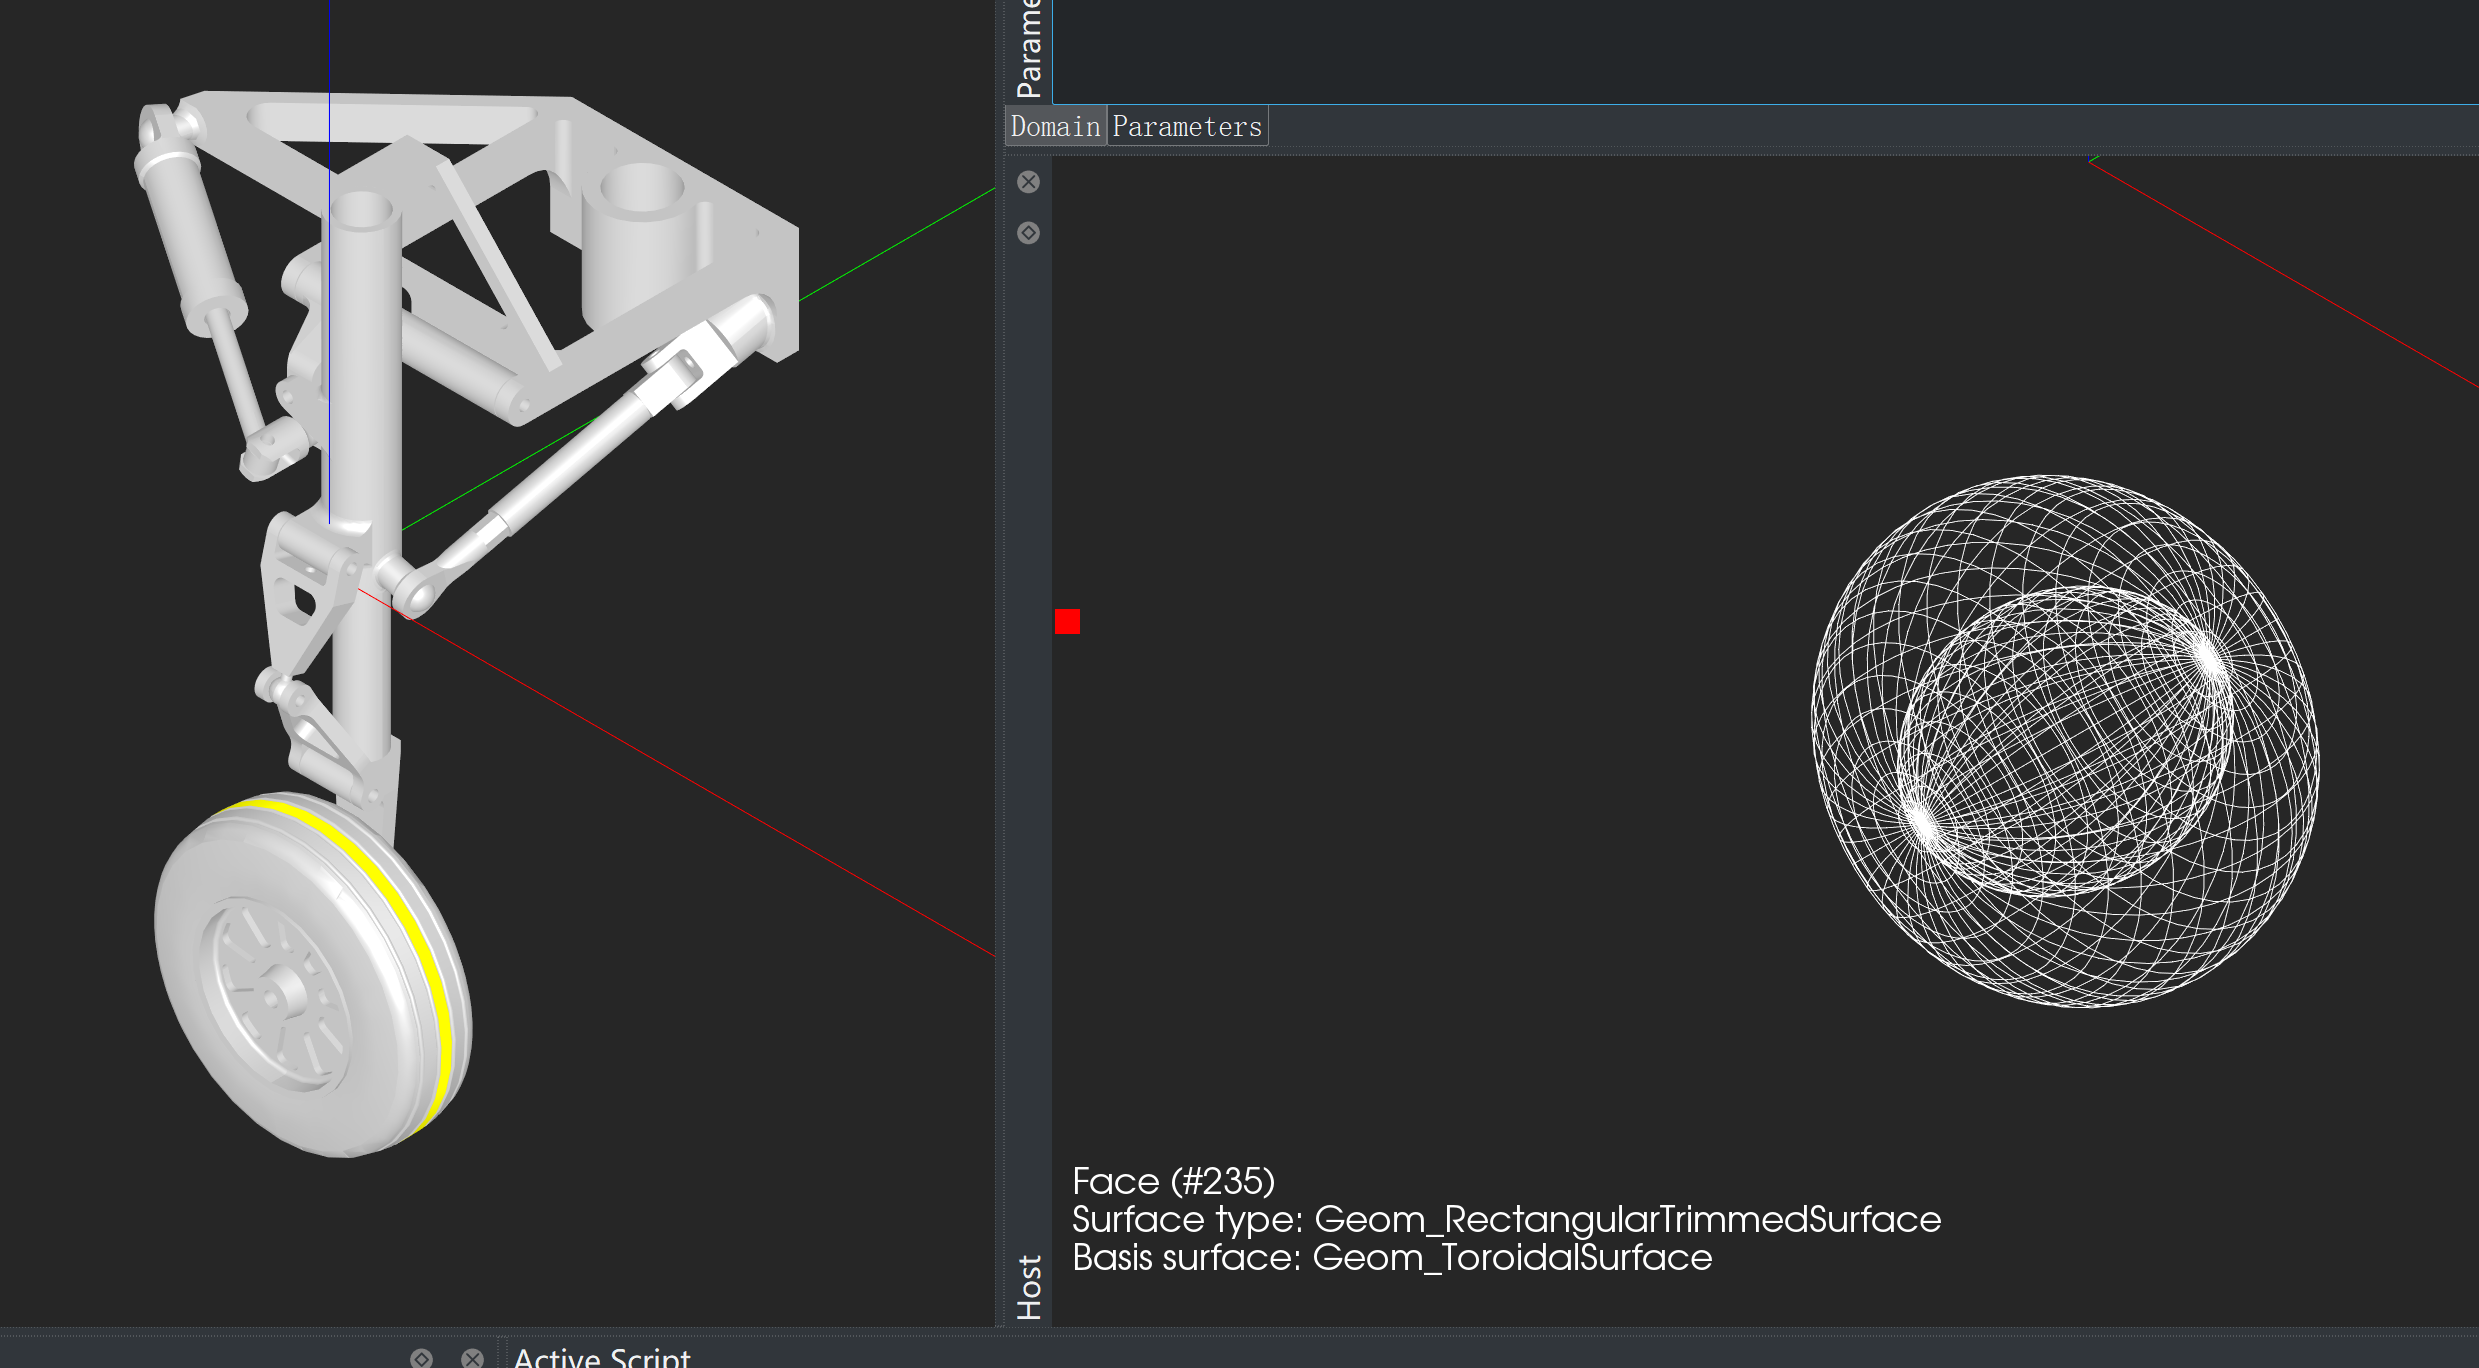Click the red square marker in viewer
2479x1368 pixels.
[1067, 622]
